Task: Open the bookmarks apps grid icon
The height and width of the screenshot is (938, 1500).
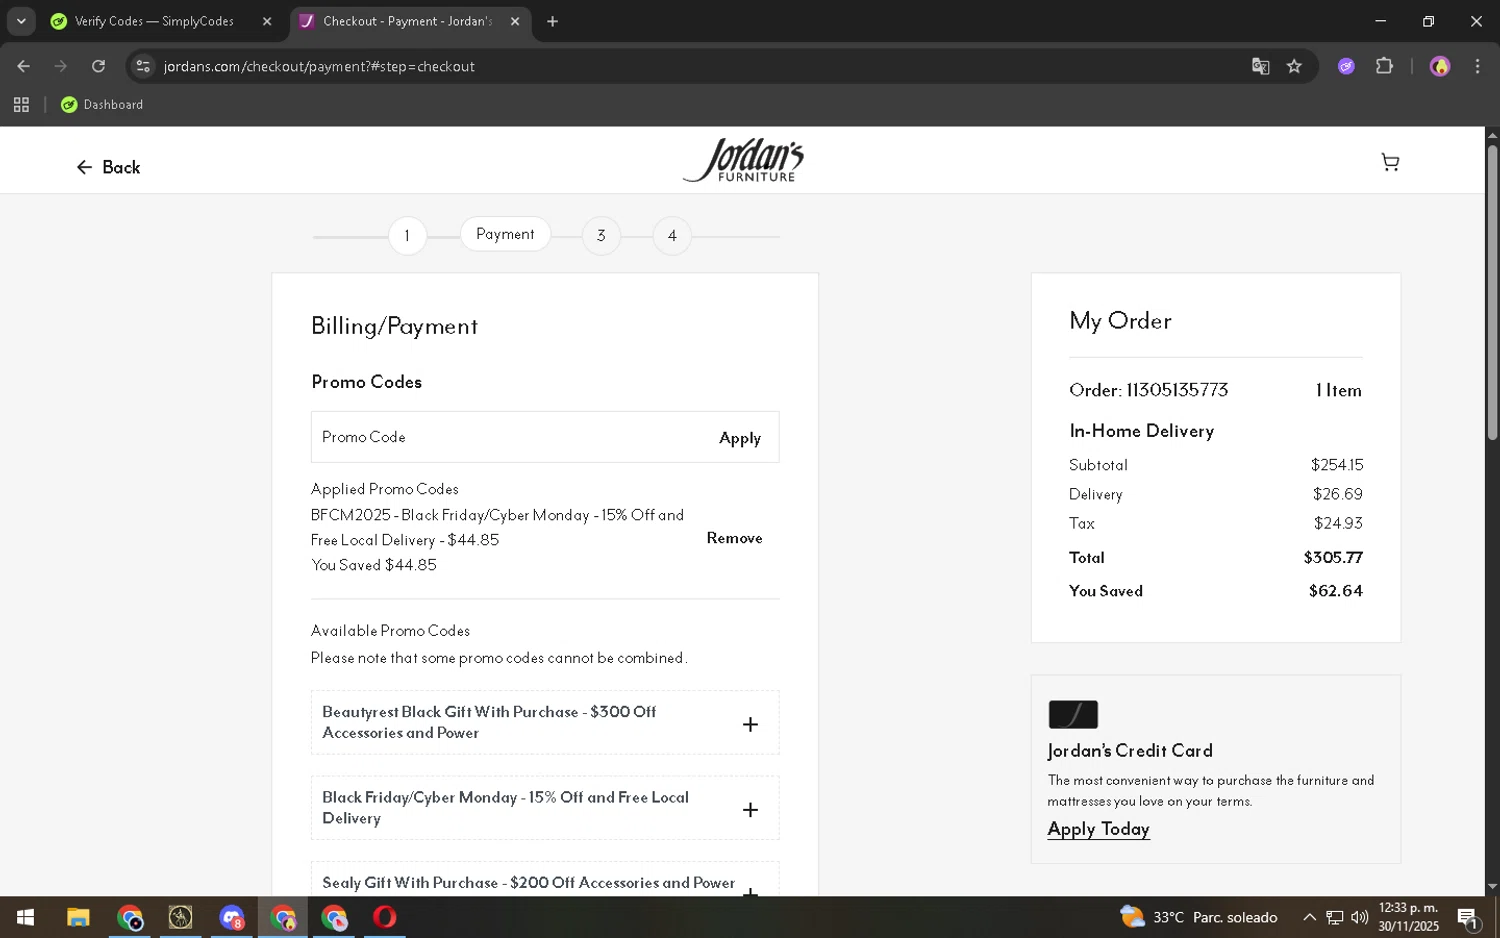Action: click(21, 104)
